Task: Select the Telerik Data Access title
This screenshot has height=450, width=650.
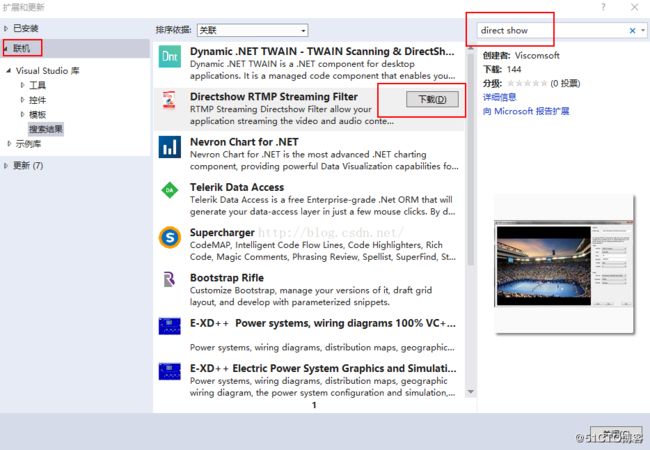Action: pos(237,187)
